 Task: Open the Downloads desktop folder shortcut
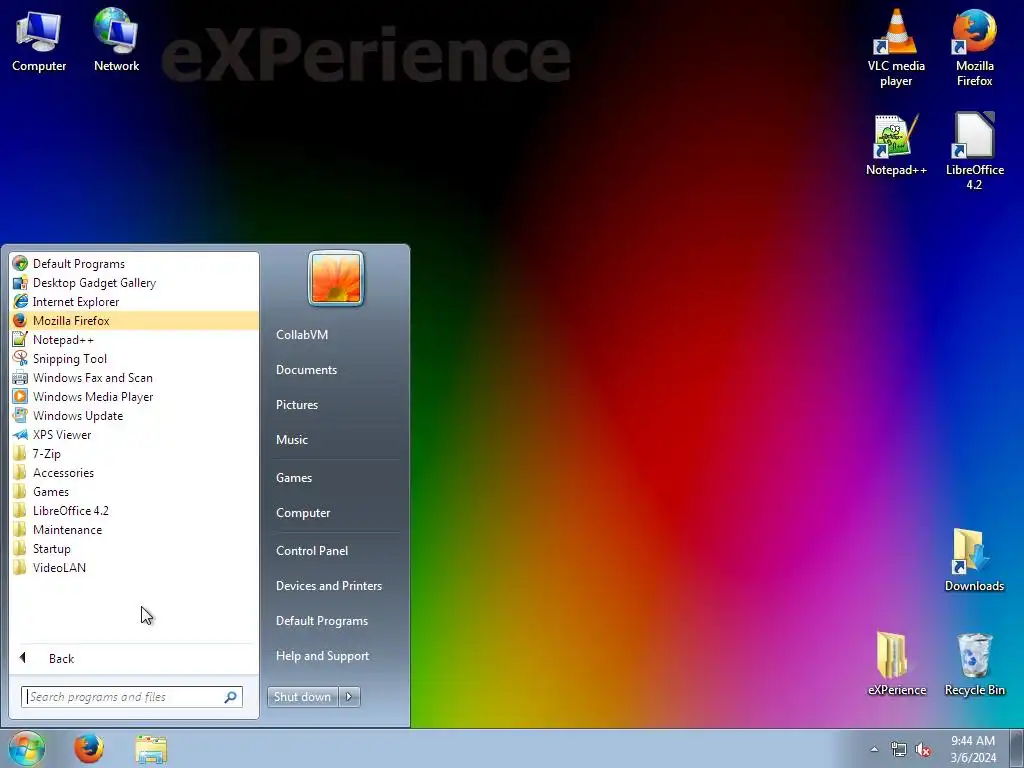click(x=974, y=561)
